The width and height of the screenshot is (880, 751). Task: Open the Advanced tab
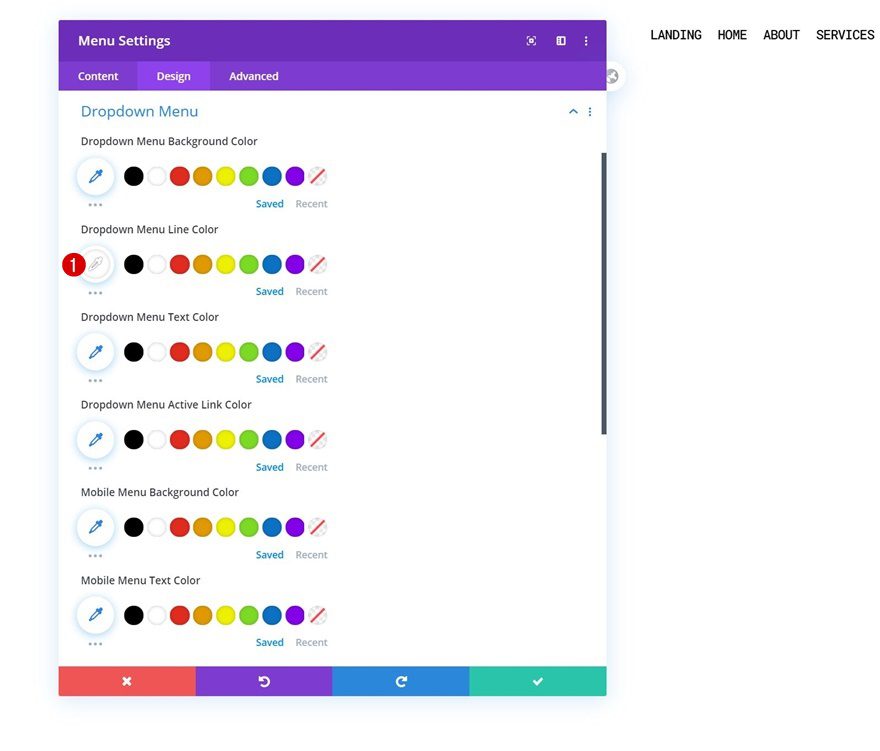tap(253, 76)
